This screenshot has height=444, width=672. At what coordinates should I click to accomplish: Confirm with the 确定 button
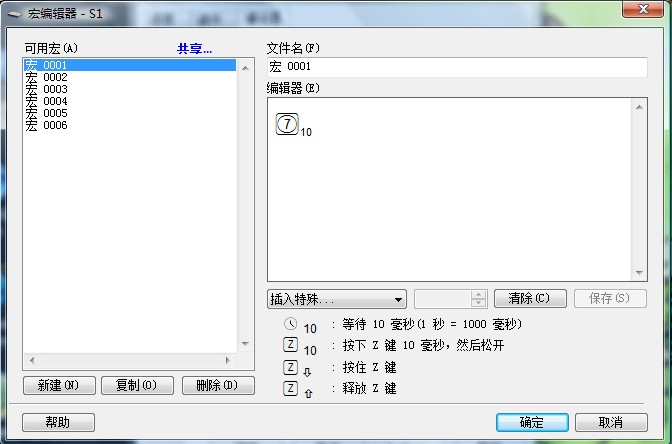point(532,423)
